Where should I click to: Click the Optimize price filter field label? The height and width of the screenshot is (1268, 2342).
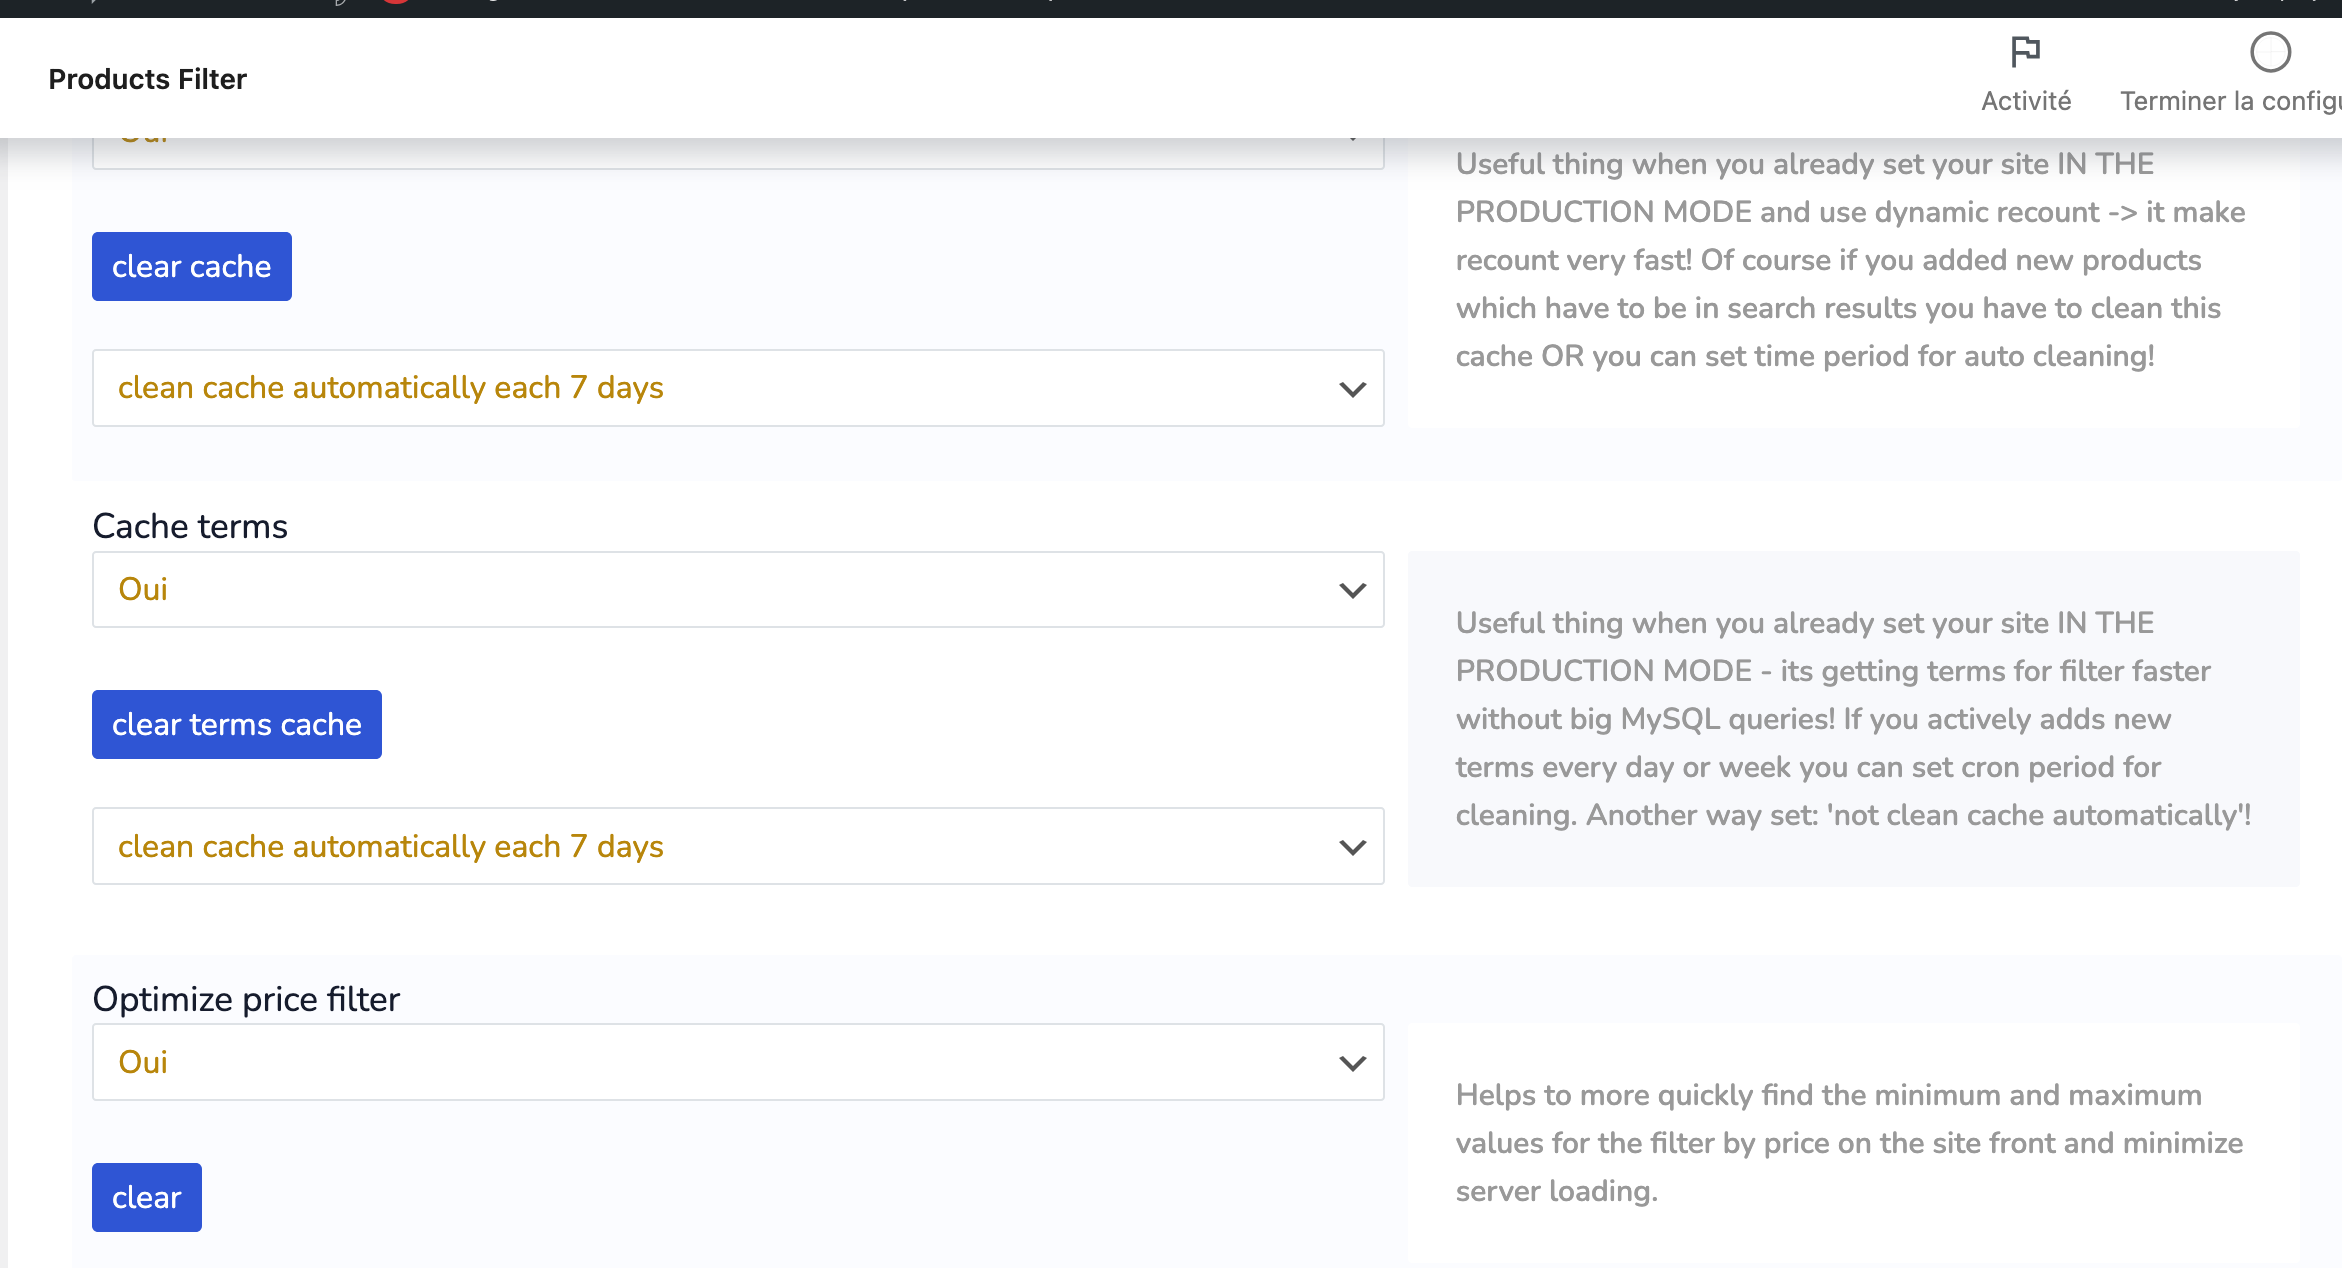[246, 999]
